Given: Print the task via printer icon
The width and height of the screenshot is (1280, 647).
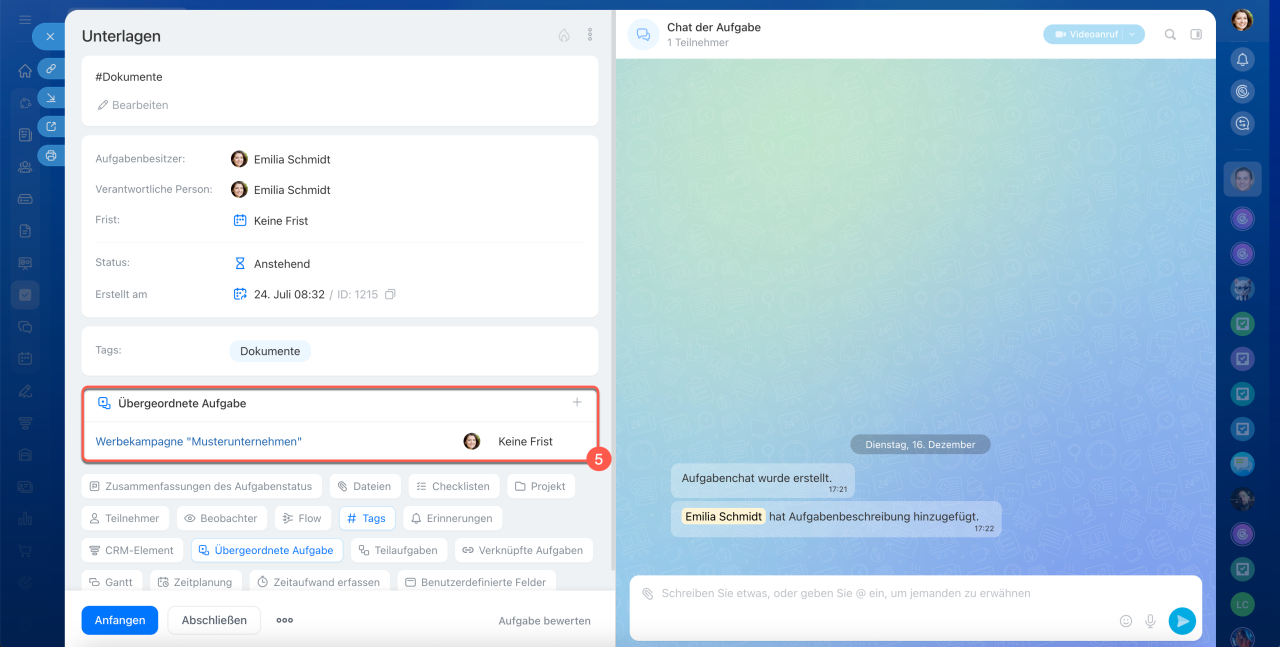Looking at the screenshot, I should pyautogui.click(x=51, y=156).
